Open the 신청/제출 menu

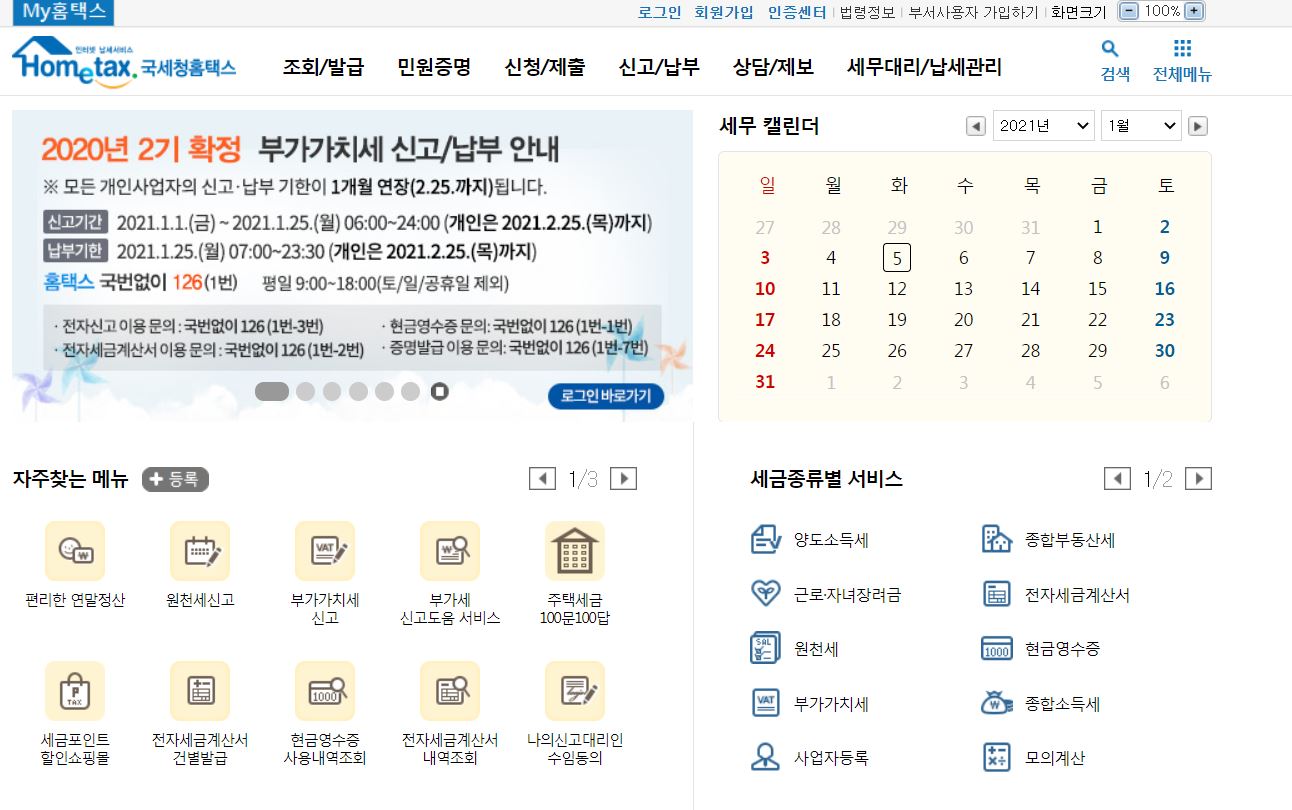click(545, 67)
